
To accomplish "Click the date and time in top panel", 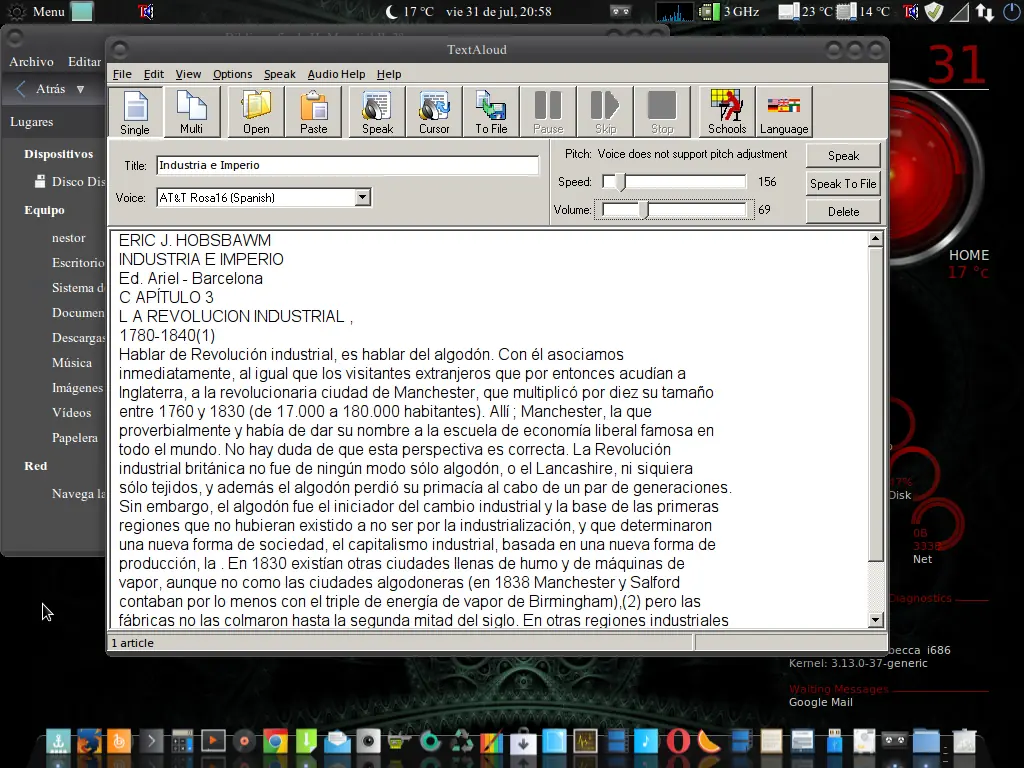I will pyautogui.click(x=498, y=11).
